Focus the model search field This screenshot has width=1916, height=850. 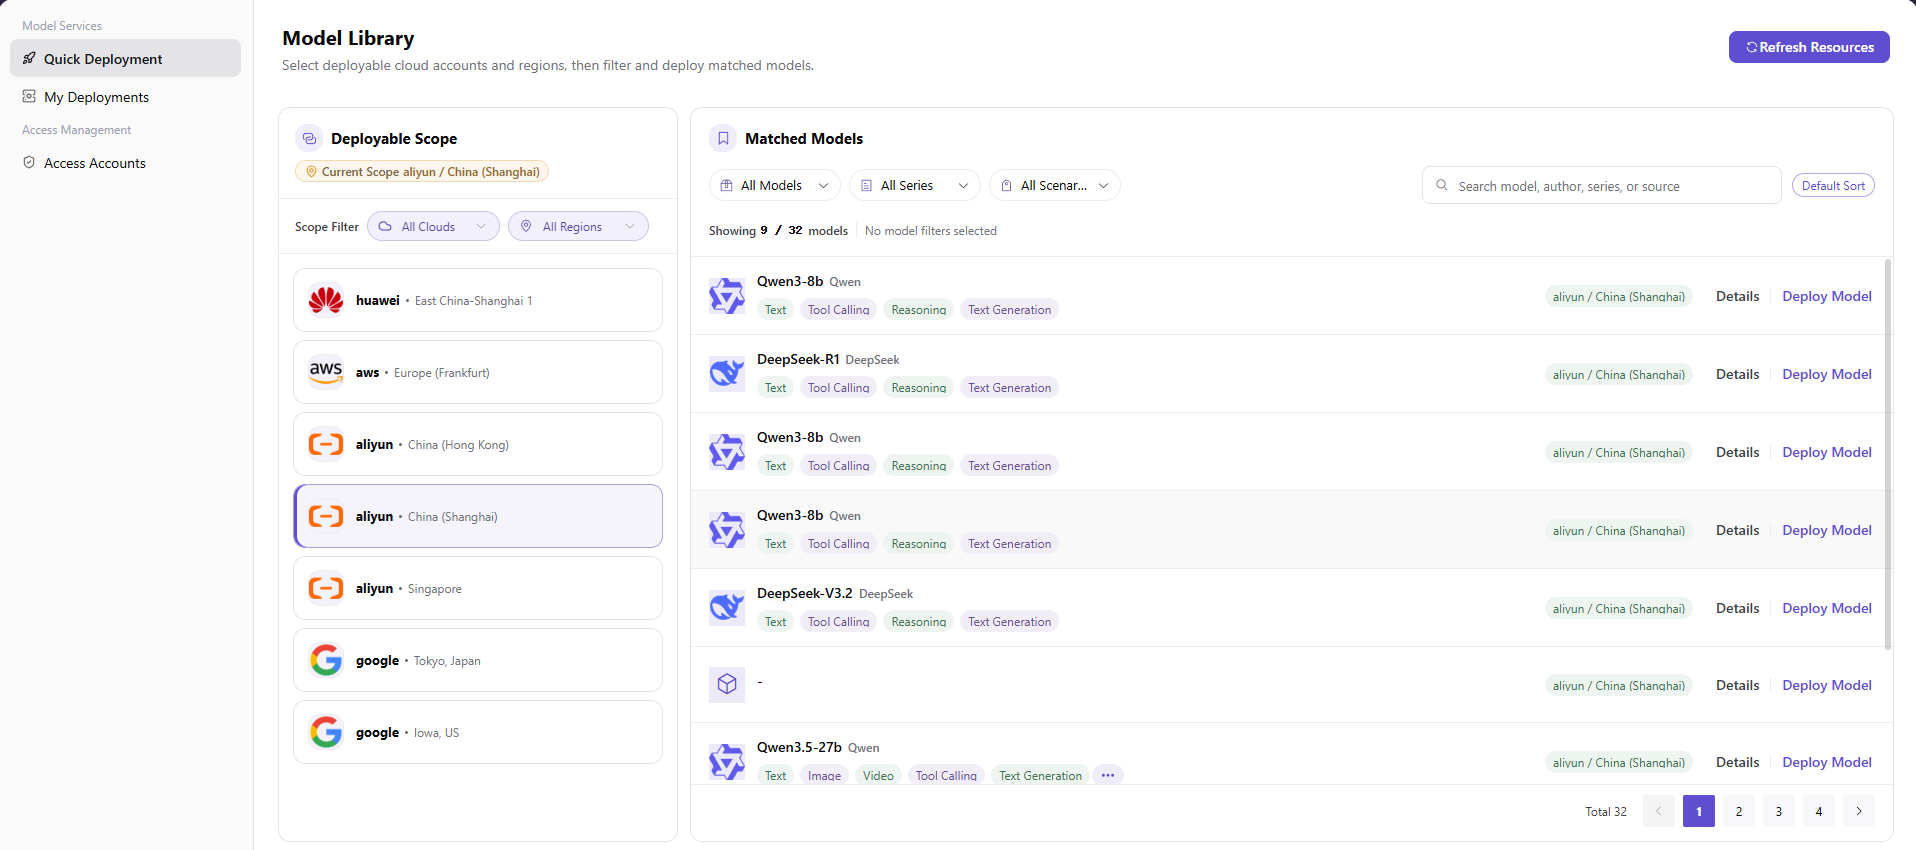point(1602,185)
